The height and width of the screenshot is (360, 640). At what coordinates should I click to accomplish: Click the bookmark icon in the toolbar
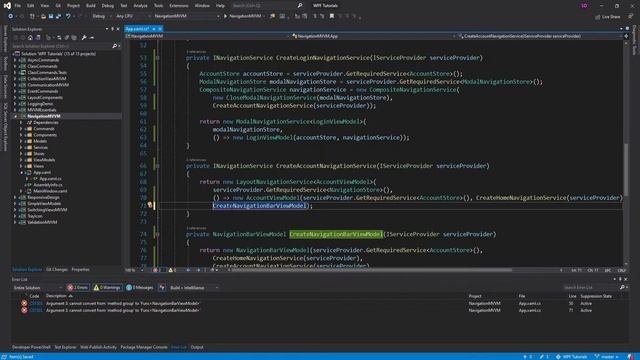pyautogui.click(x=332, y=16)
